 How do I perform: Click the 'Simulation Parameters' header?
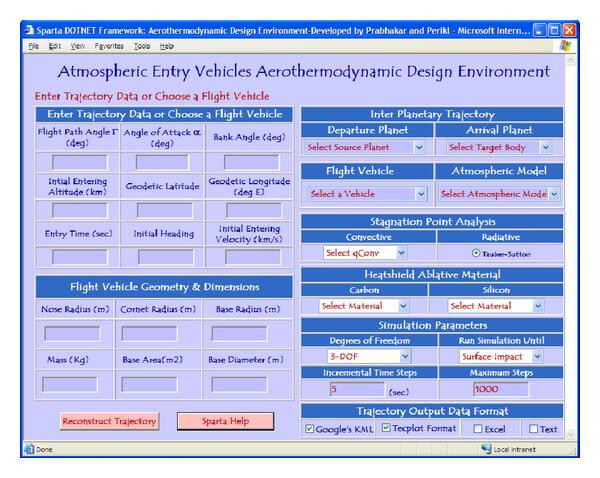(x=432, y=325)
